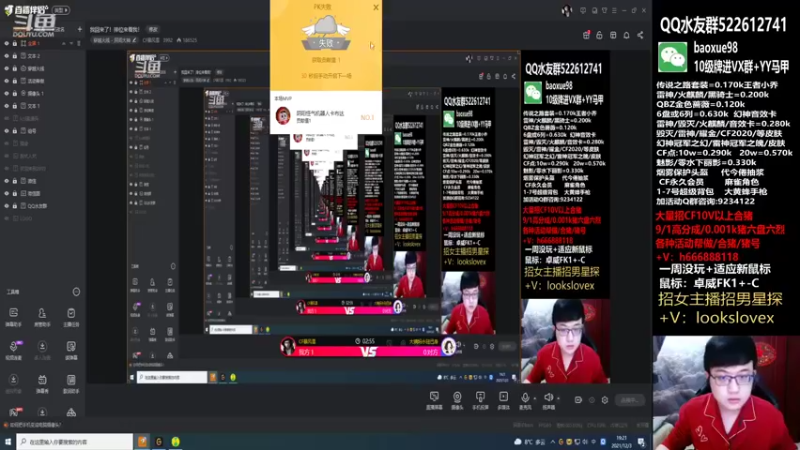Unlock the 文本 2 source lock icon

pyautogui.click(x=15, y=56)
